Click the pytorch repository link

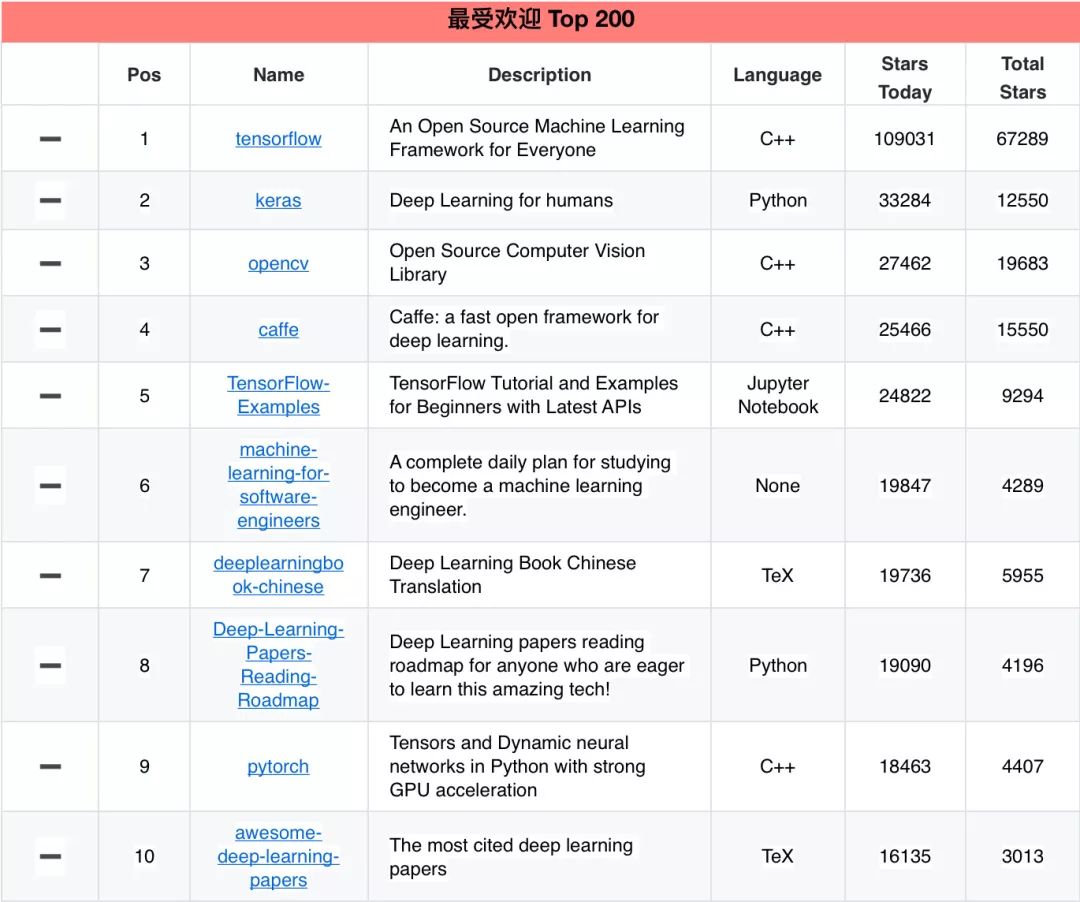pos(278,766)
